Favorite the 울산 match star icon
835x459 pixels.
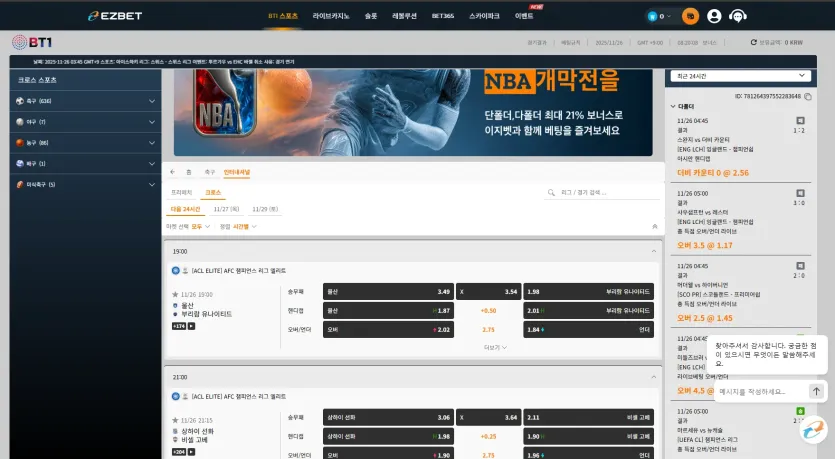[x=175, y=294]
